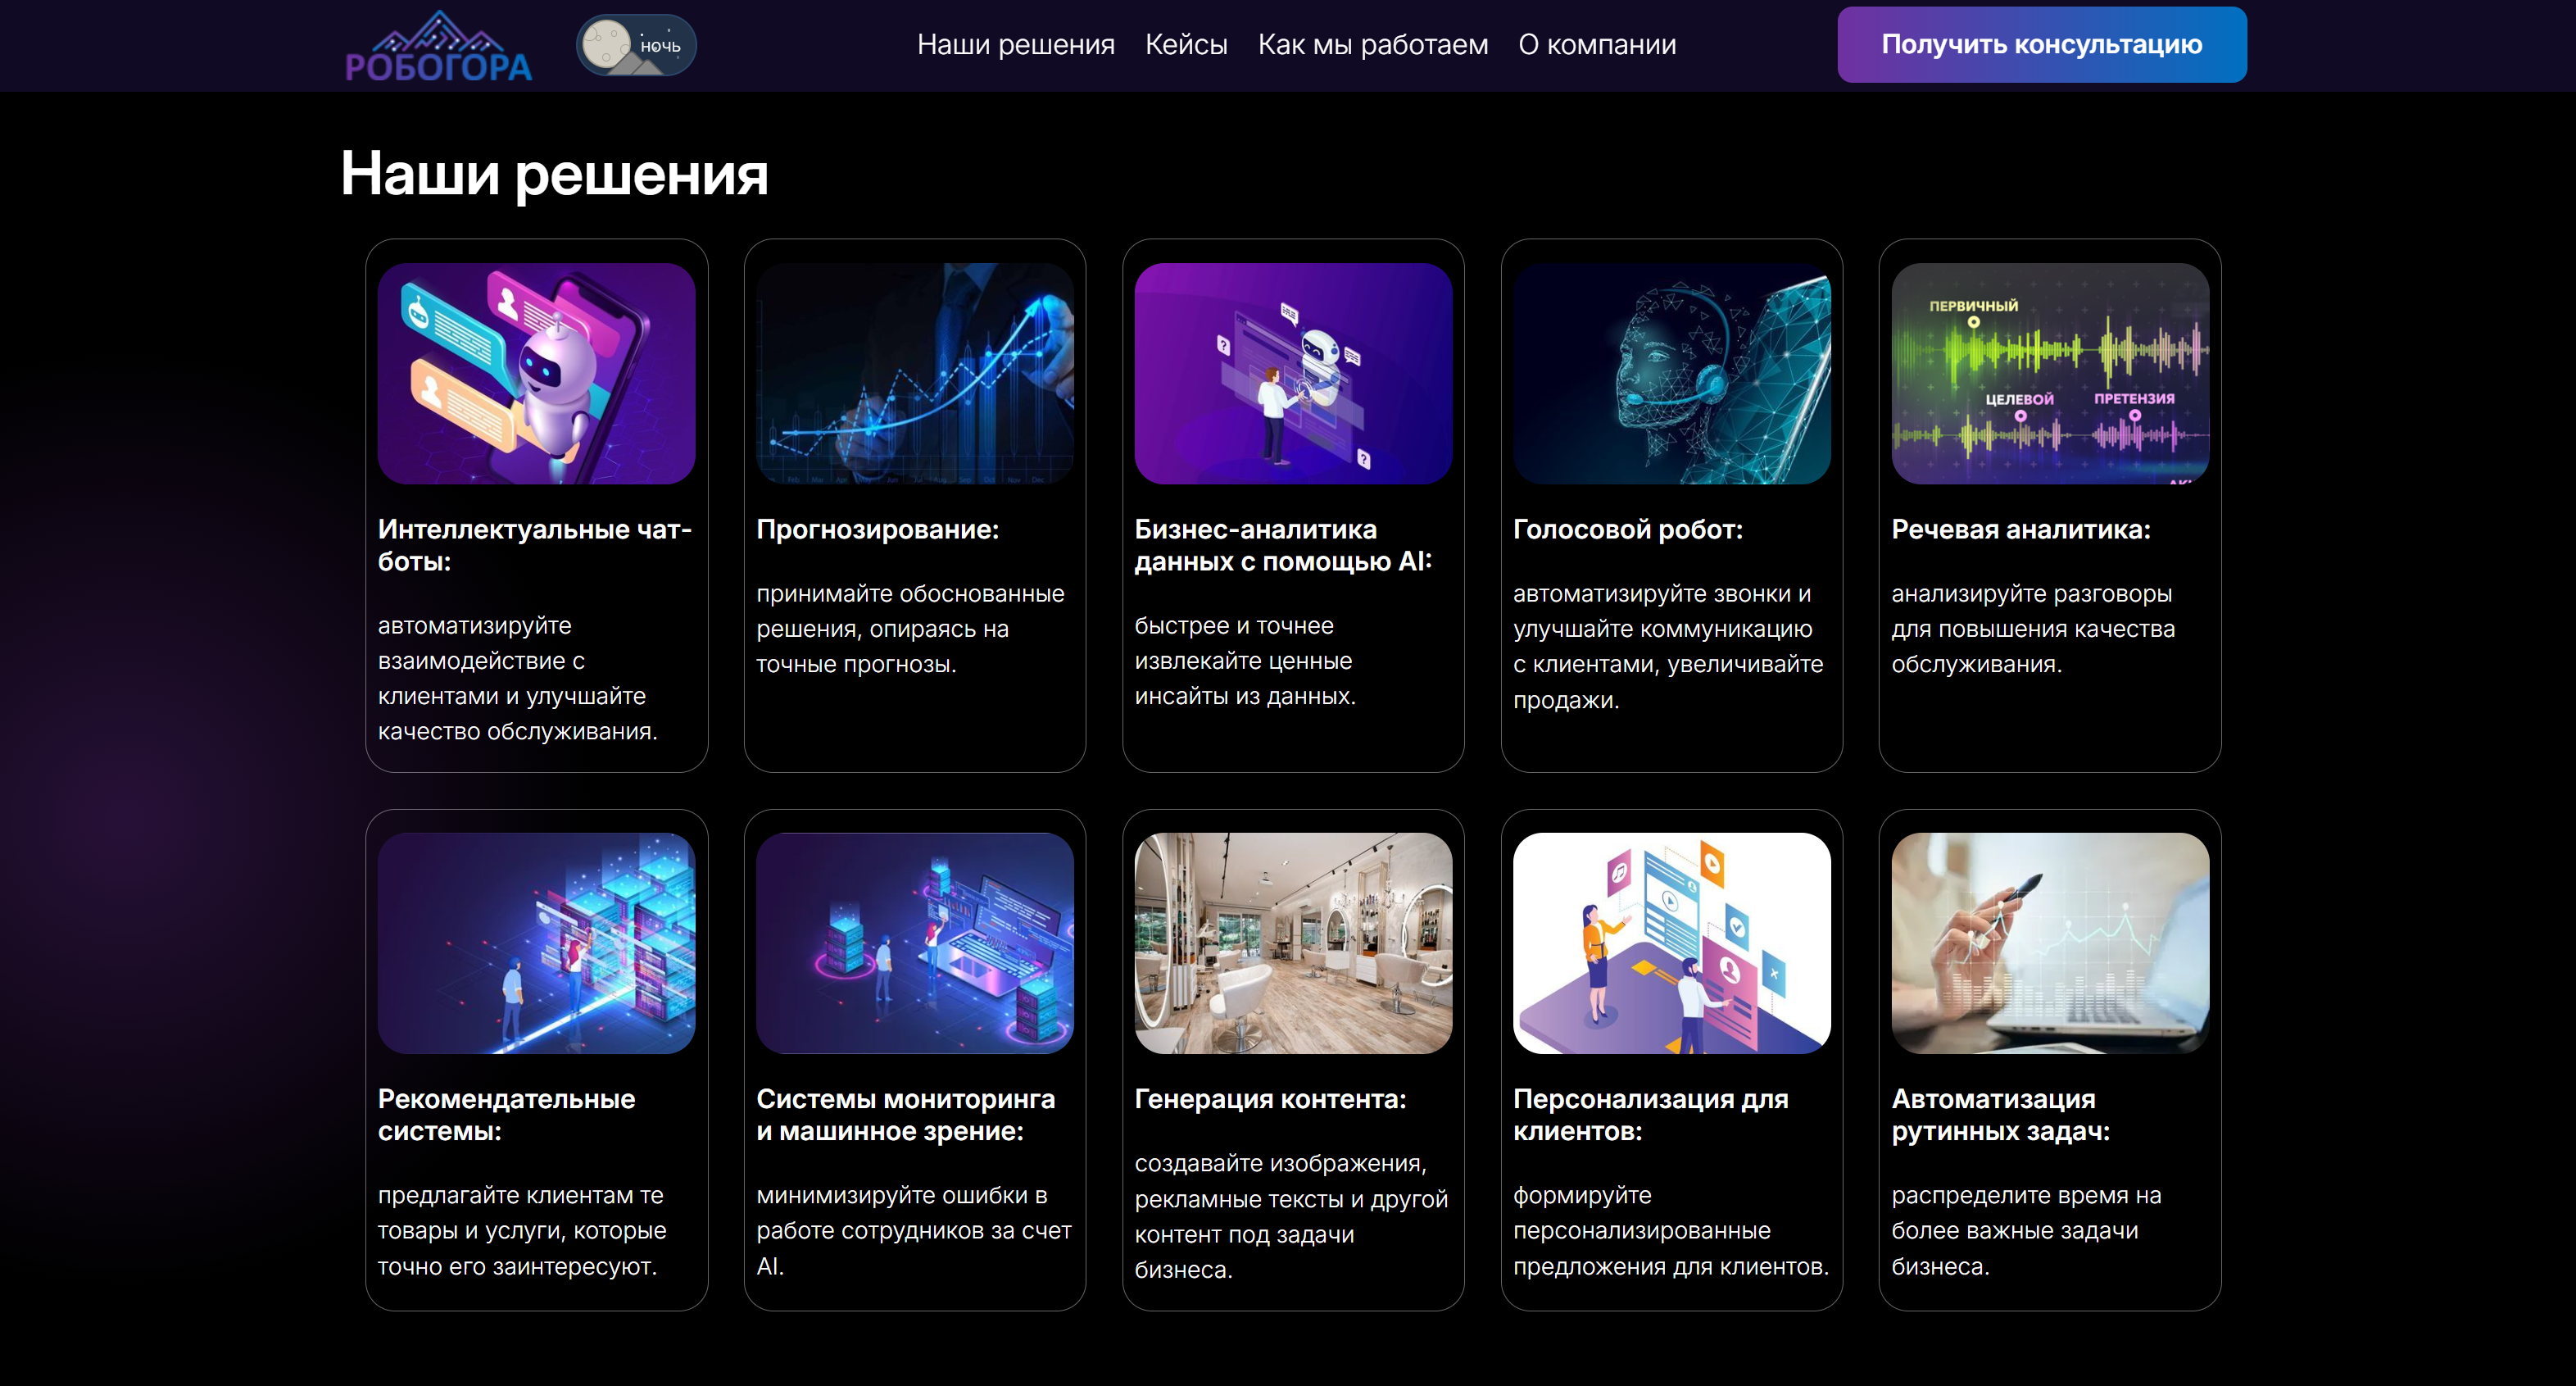This screenshot has width=2576, height=1386.
Task: Open the routine automation laptop image
Action: coord(2050,943)
